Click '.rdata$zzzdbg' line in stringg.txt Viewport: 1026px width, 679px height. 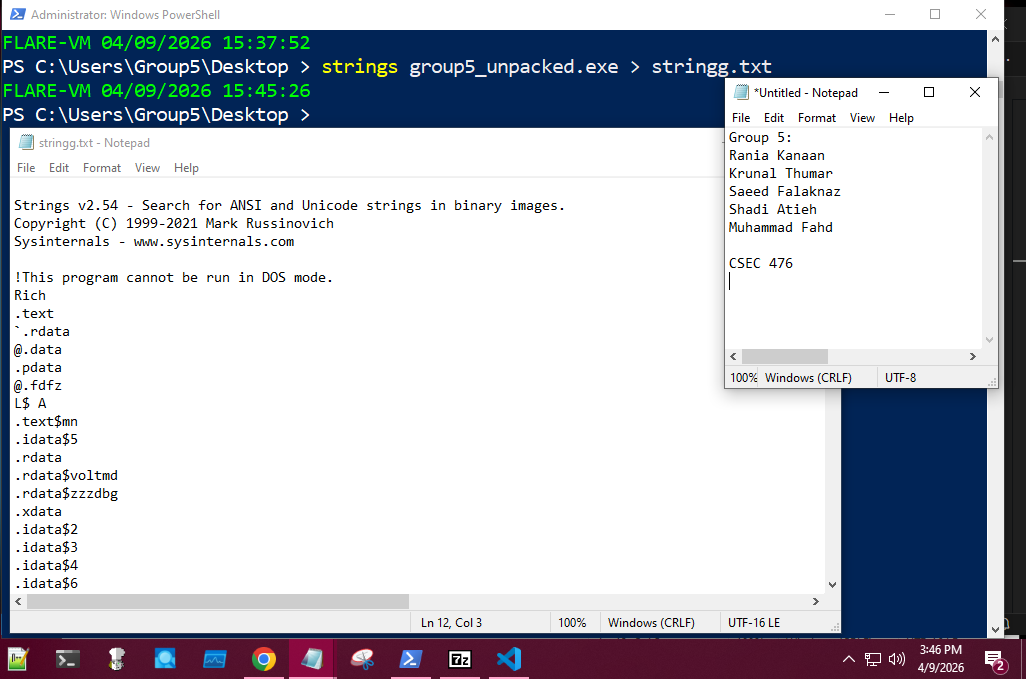pyautogui.click(x=66, y=494)
